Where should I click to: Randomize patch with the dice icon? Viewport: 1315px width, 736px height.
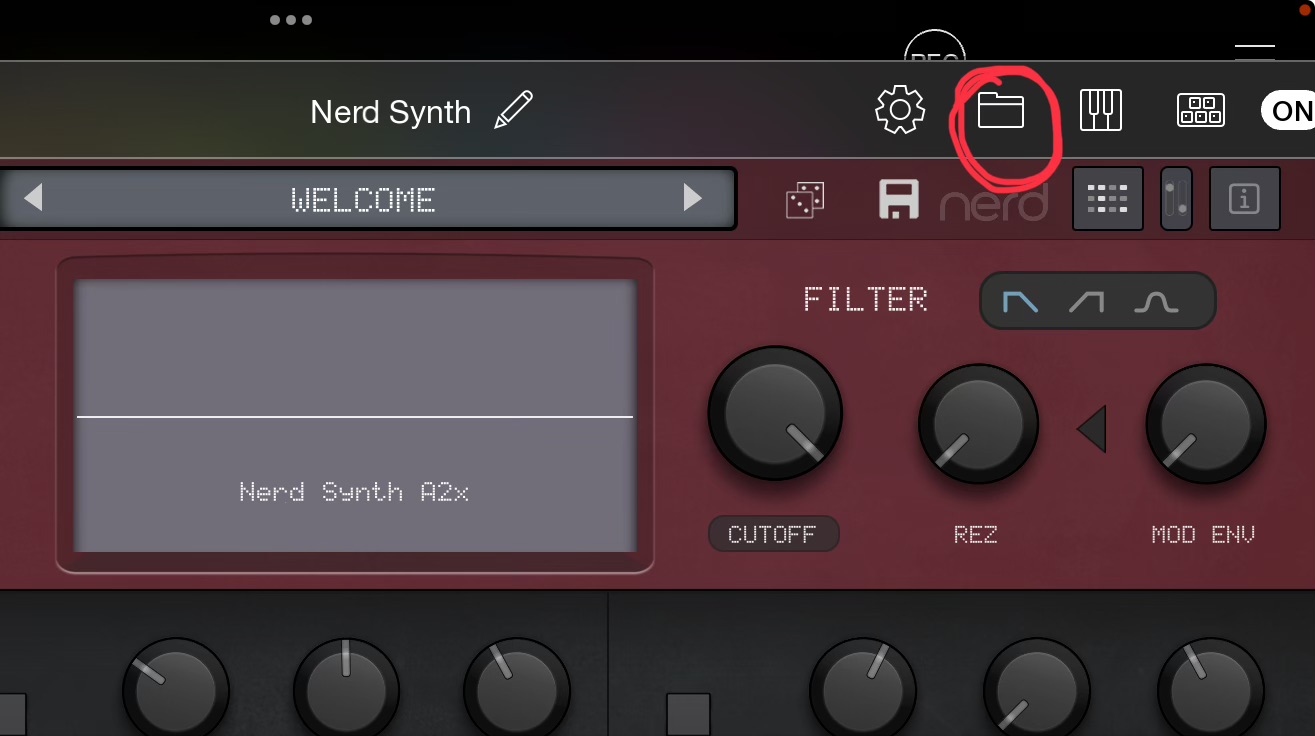pos(805,199)
